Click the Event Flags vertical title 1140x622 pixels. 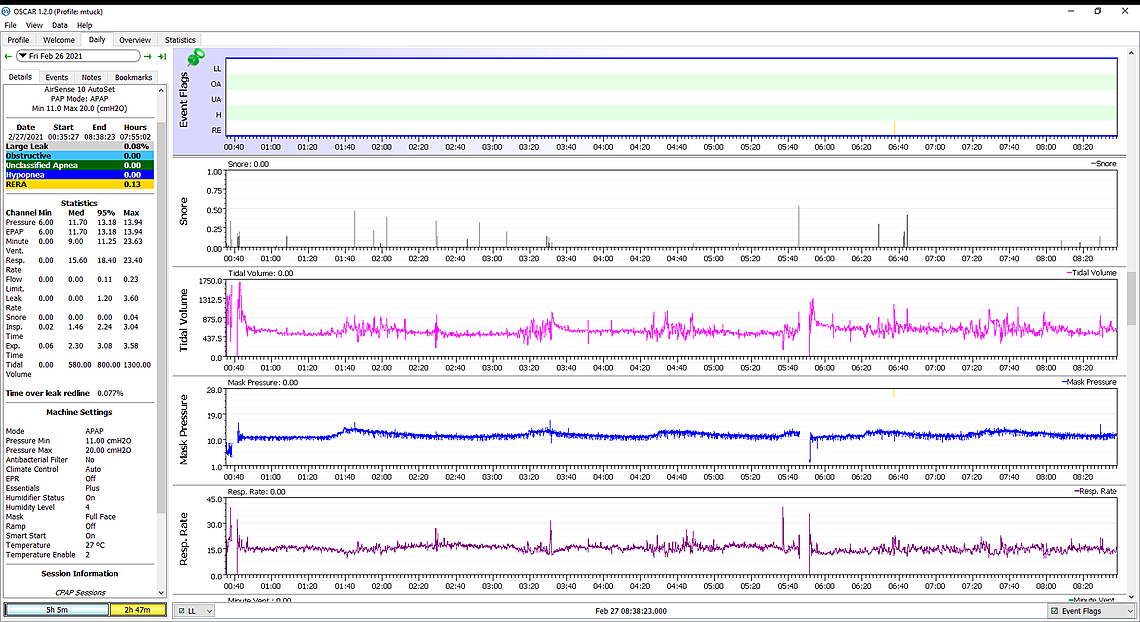click(x=183, y=100)
